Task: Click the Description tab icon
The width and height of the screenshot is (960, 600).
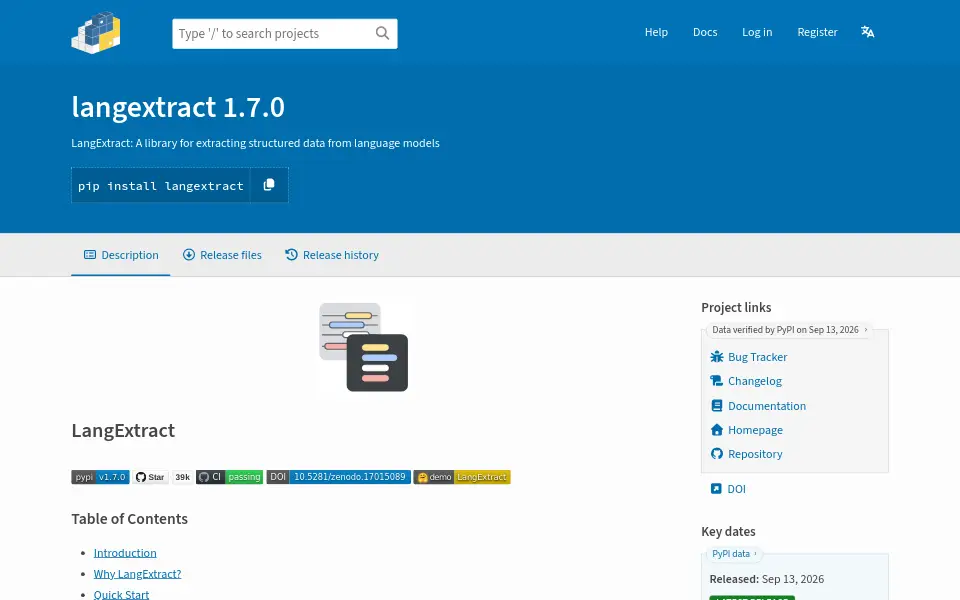Action: (90, 255)
